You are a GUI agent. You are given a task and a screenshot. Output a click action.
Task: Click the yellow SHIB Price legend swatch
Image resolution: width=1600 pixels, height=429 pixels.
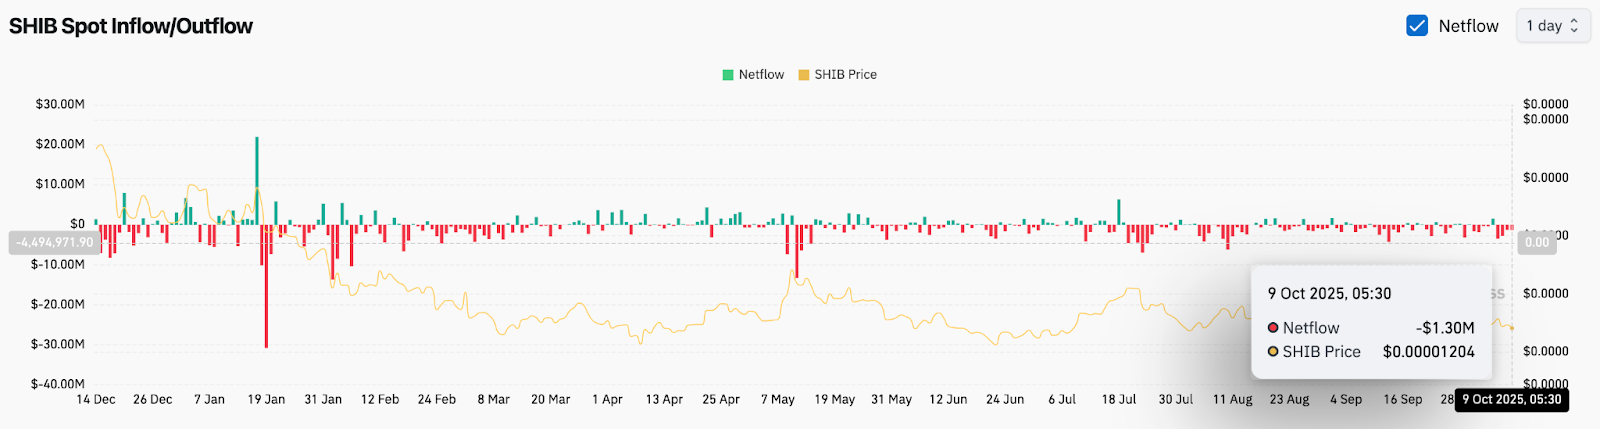(x=804, y=75)
